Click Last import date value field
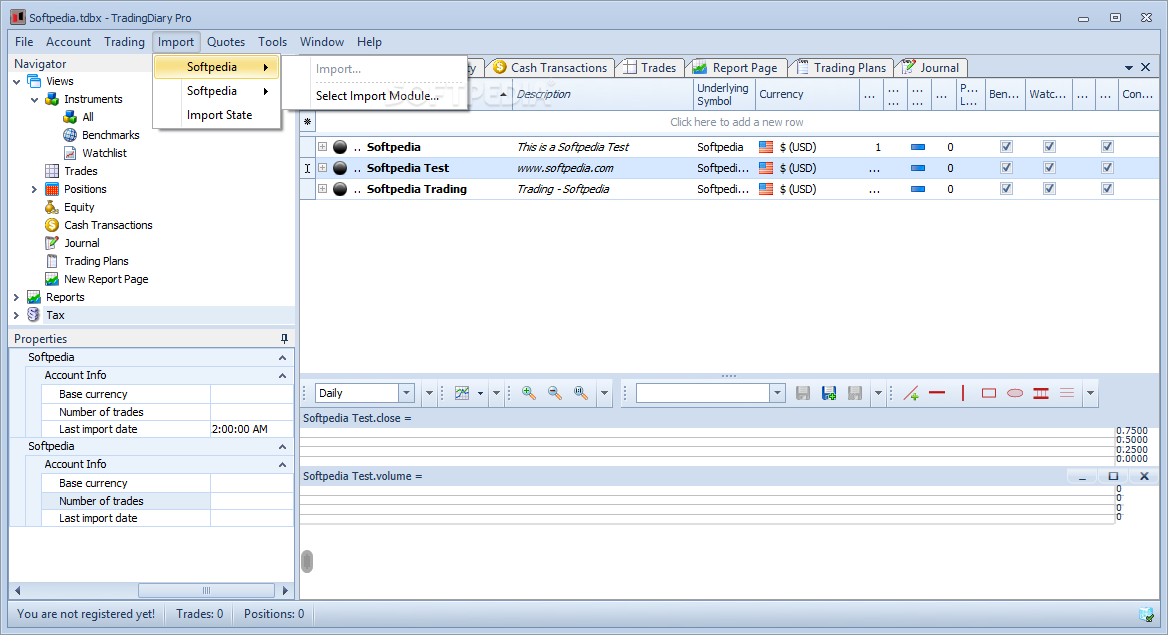The width and height of the screenshot is (1168, 635). tap(252, 429)
